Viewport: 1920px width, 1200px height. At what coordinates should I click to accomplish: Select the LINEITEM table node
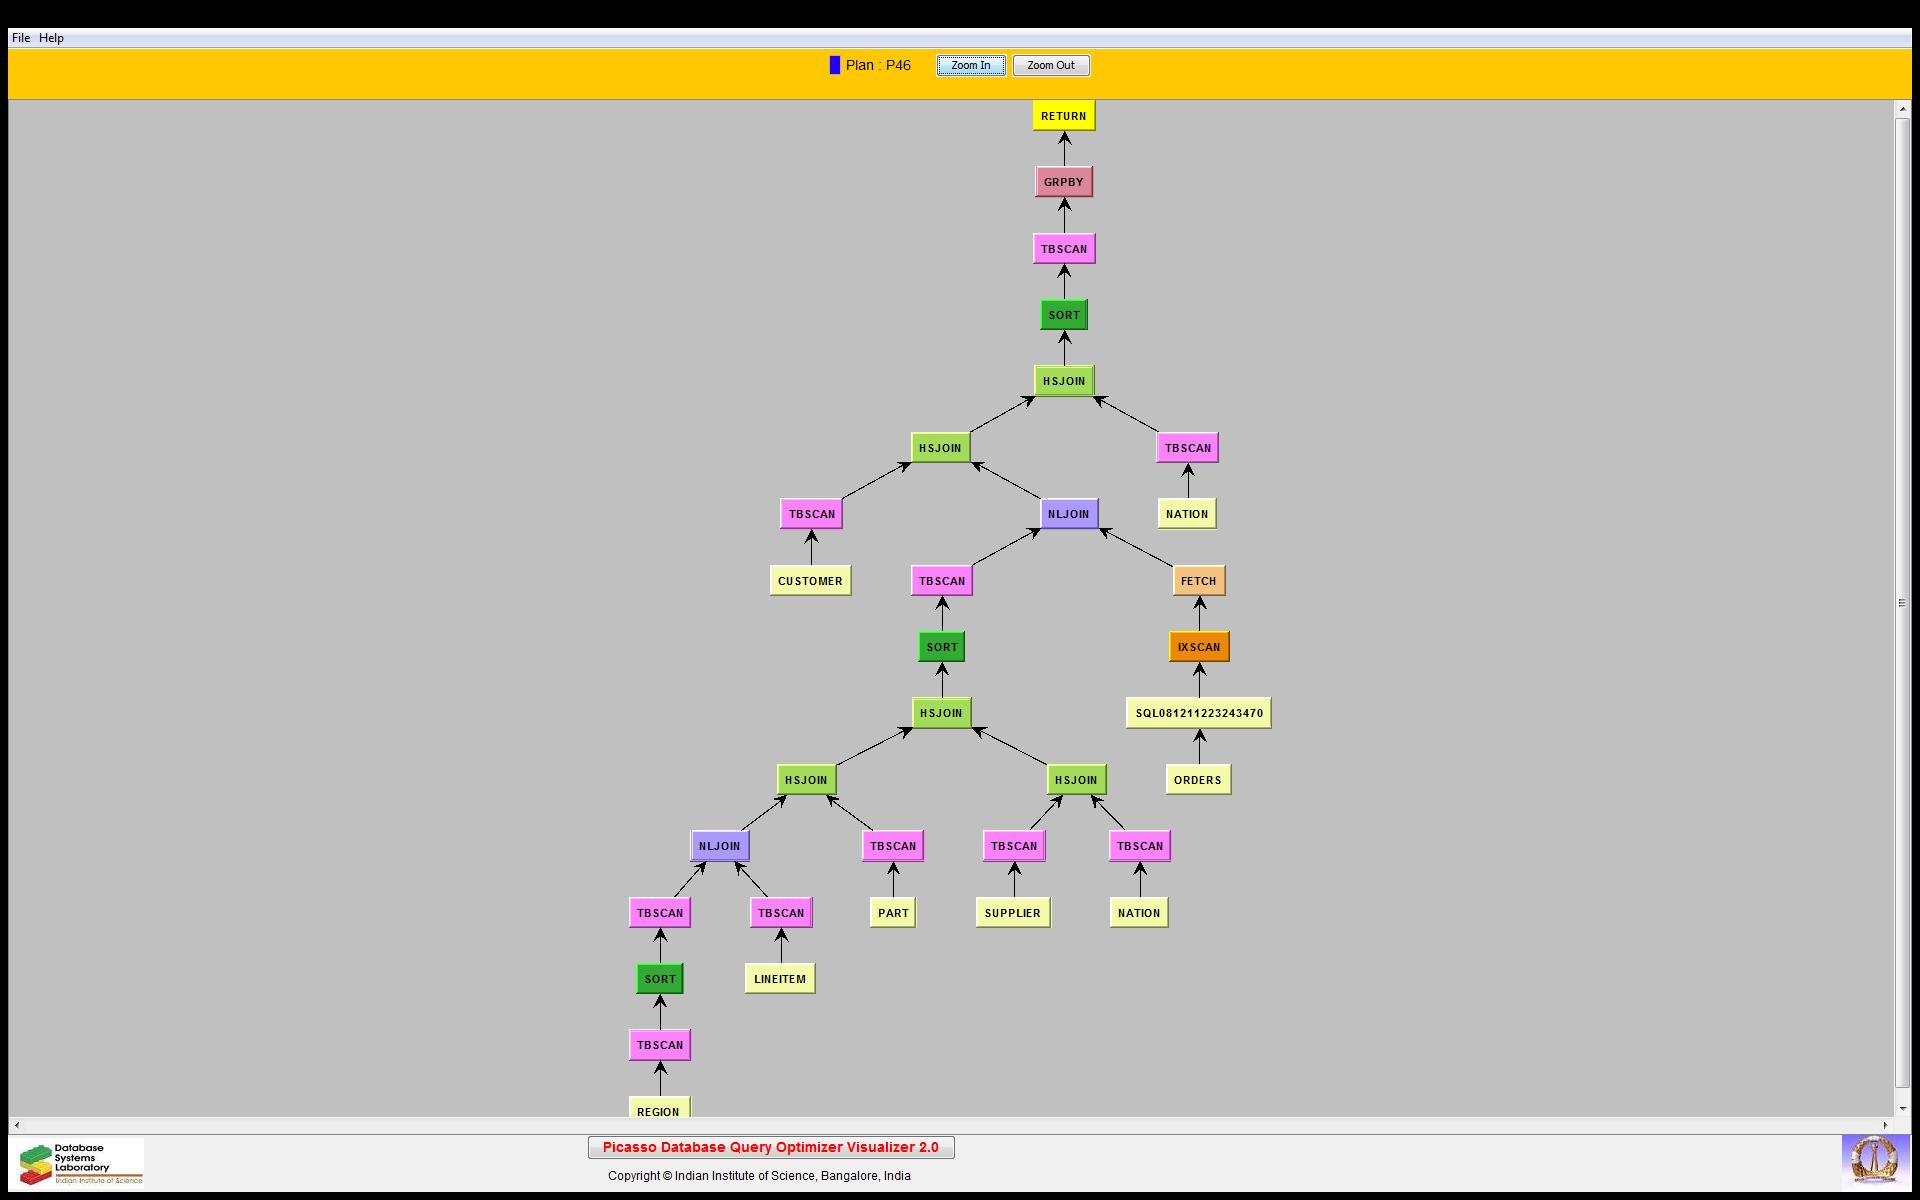point(779,979)
